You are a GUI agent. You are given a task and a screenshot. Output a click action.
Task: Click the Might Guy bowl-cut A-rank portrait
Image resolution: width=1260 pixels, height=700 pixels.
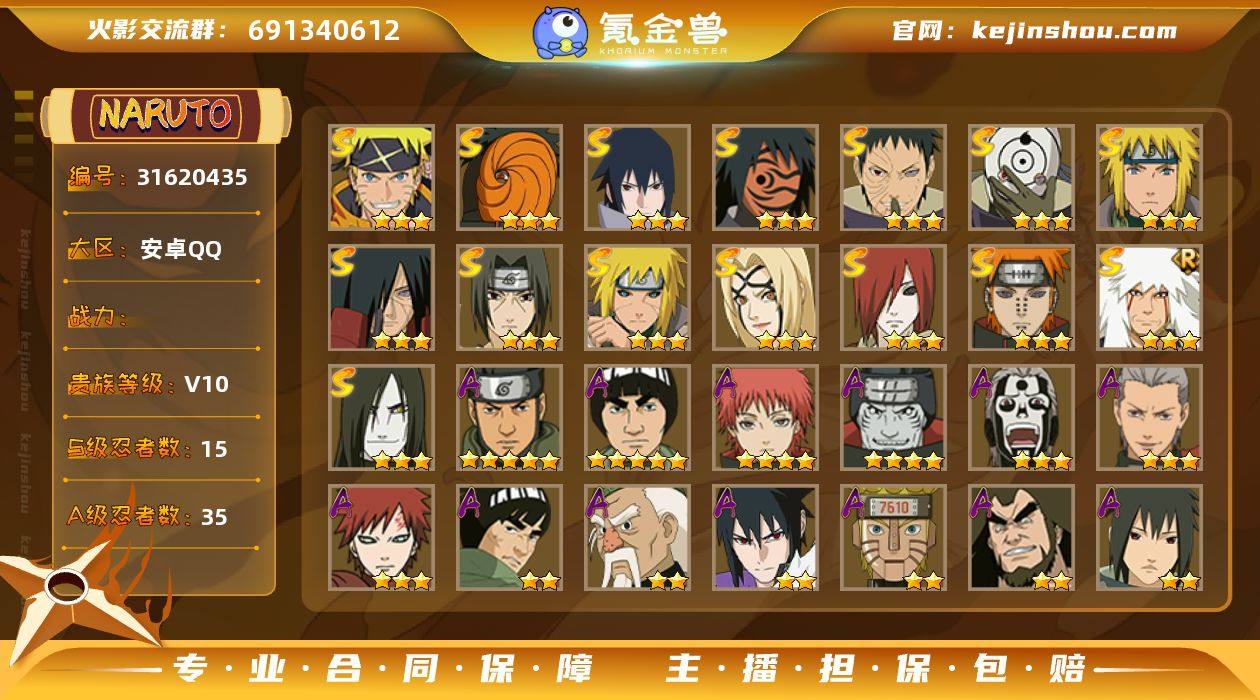tap(637, 418)
